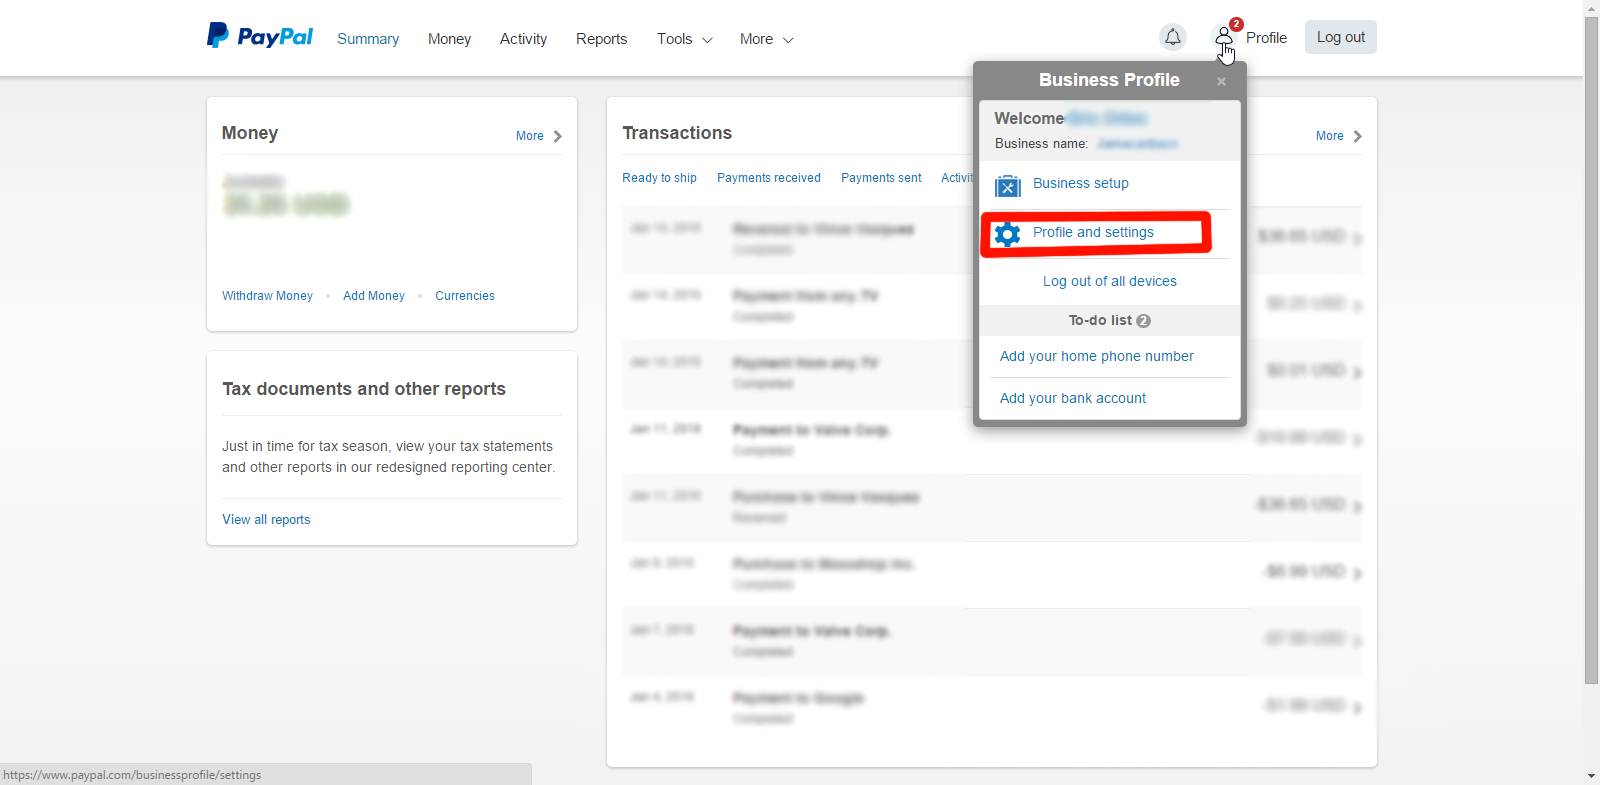The height and width of the screenshot is (785, 1600).
Task: Open the Currencies link
Action: click(x=465, y=296)
